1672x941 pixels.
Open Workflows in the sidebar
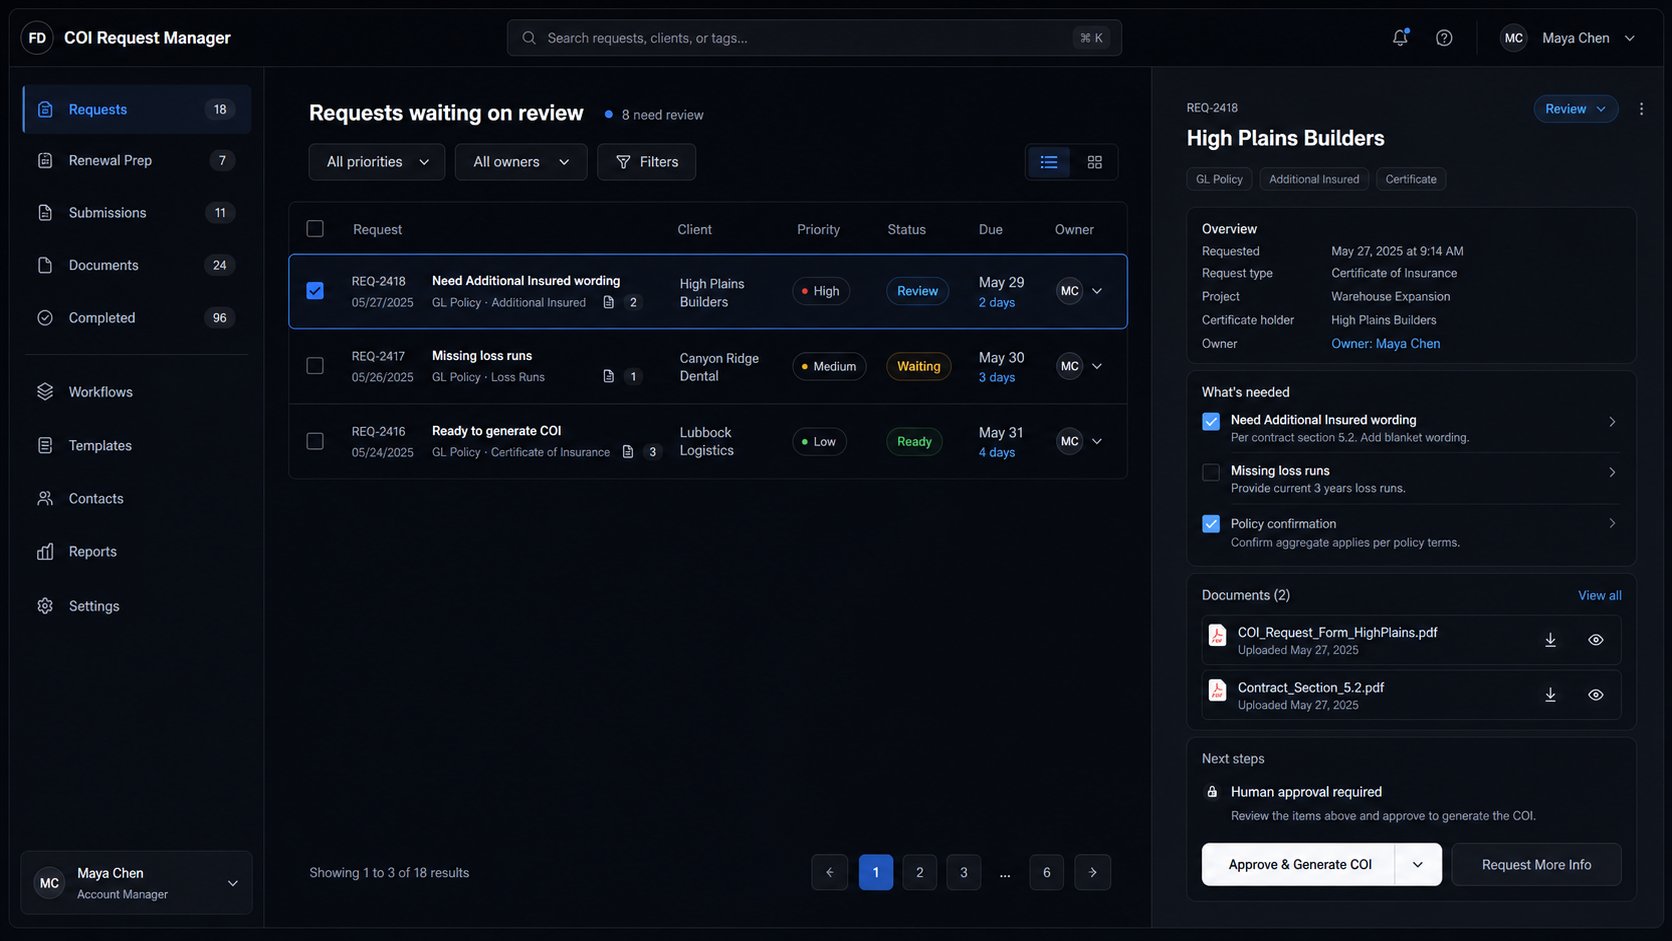coord(136,392)
